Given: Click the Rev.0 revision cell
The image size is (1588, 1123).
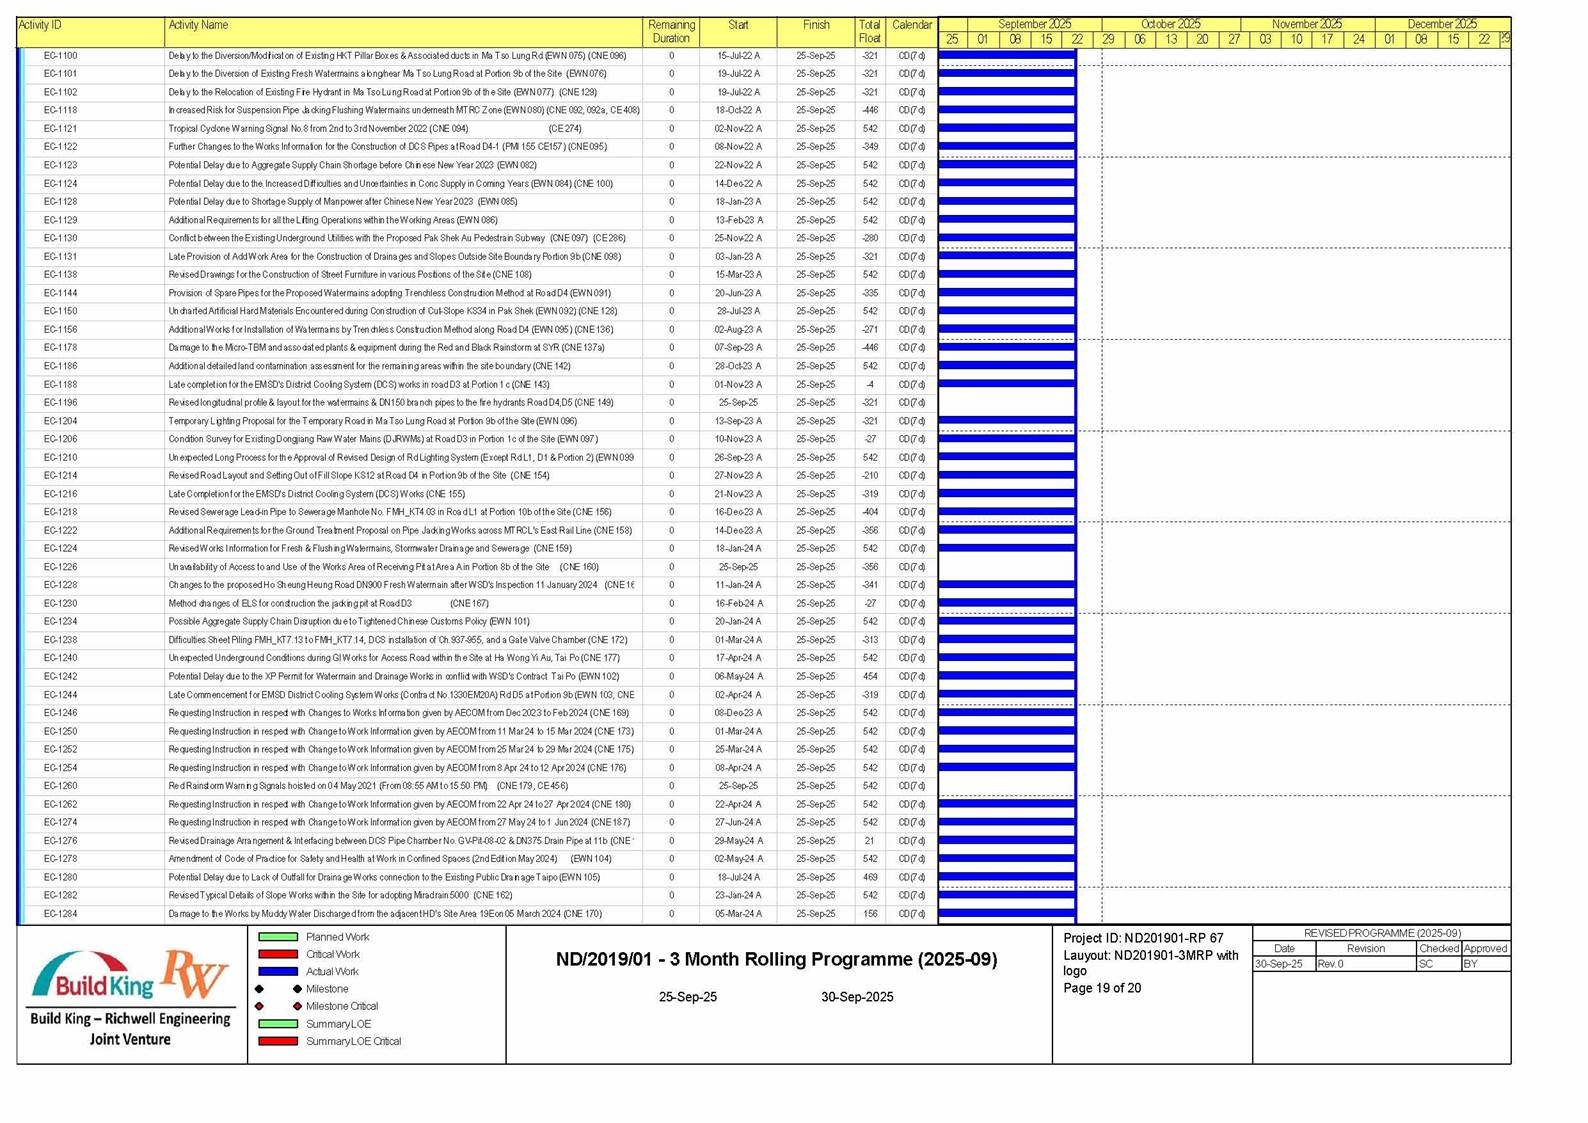Looking at the screenshot, I should (1331, 964).
